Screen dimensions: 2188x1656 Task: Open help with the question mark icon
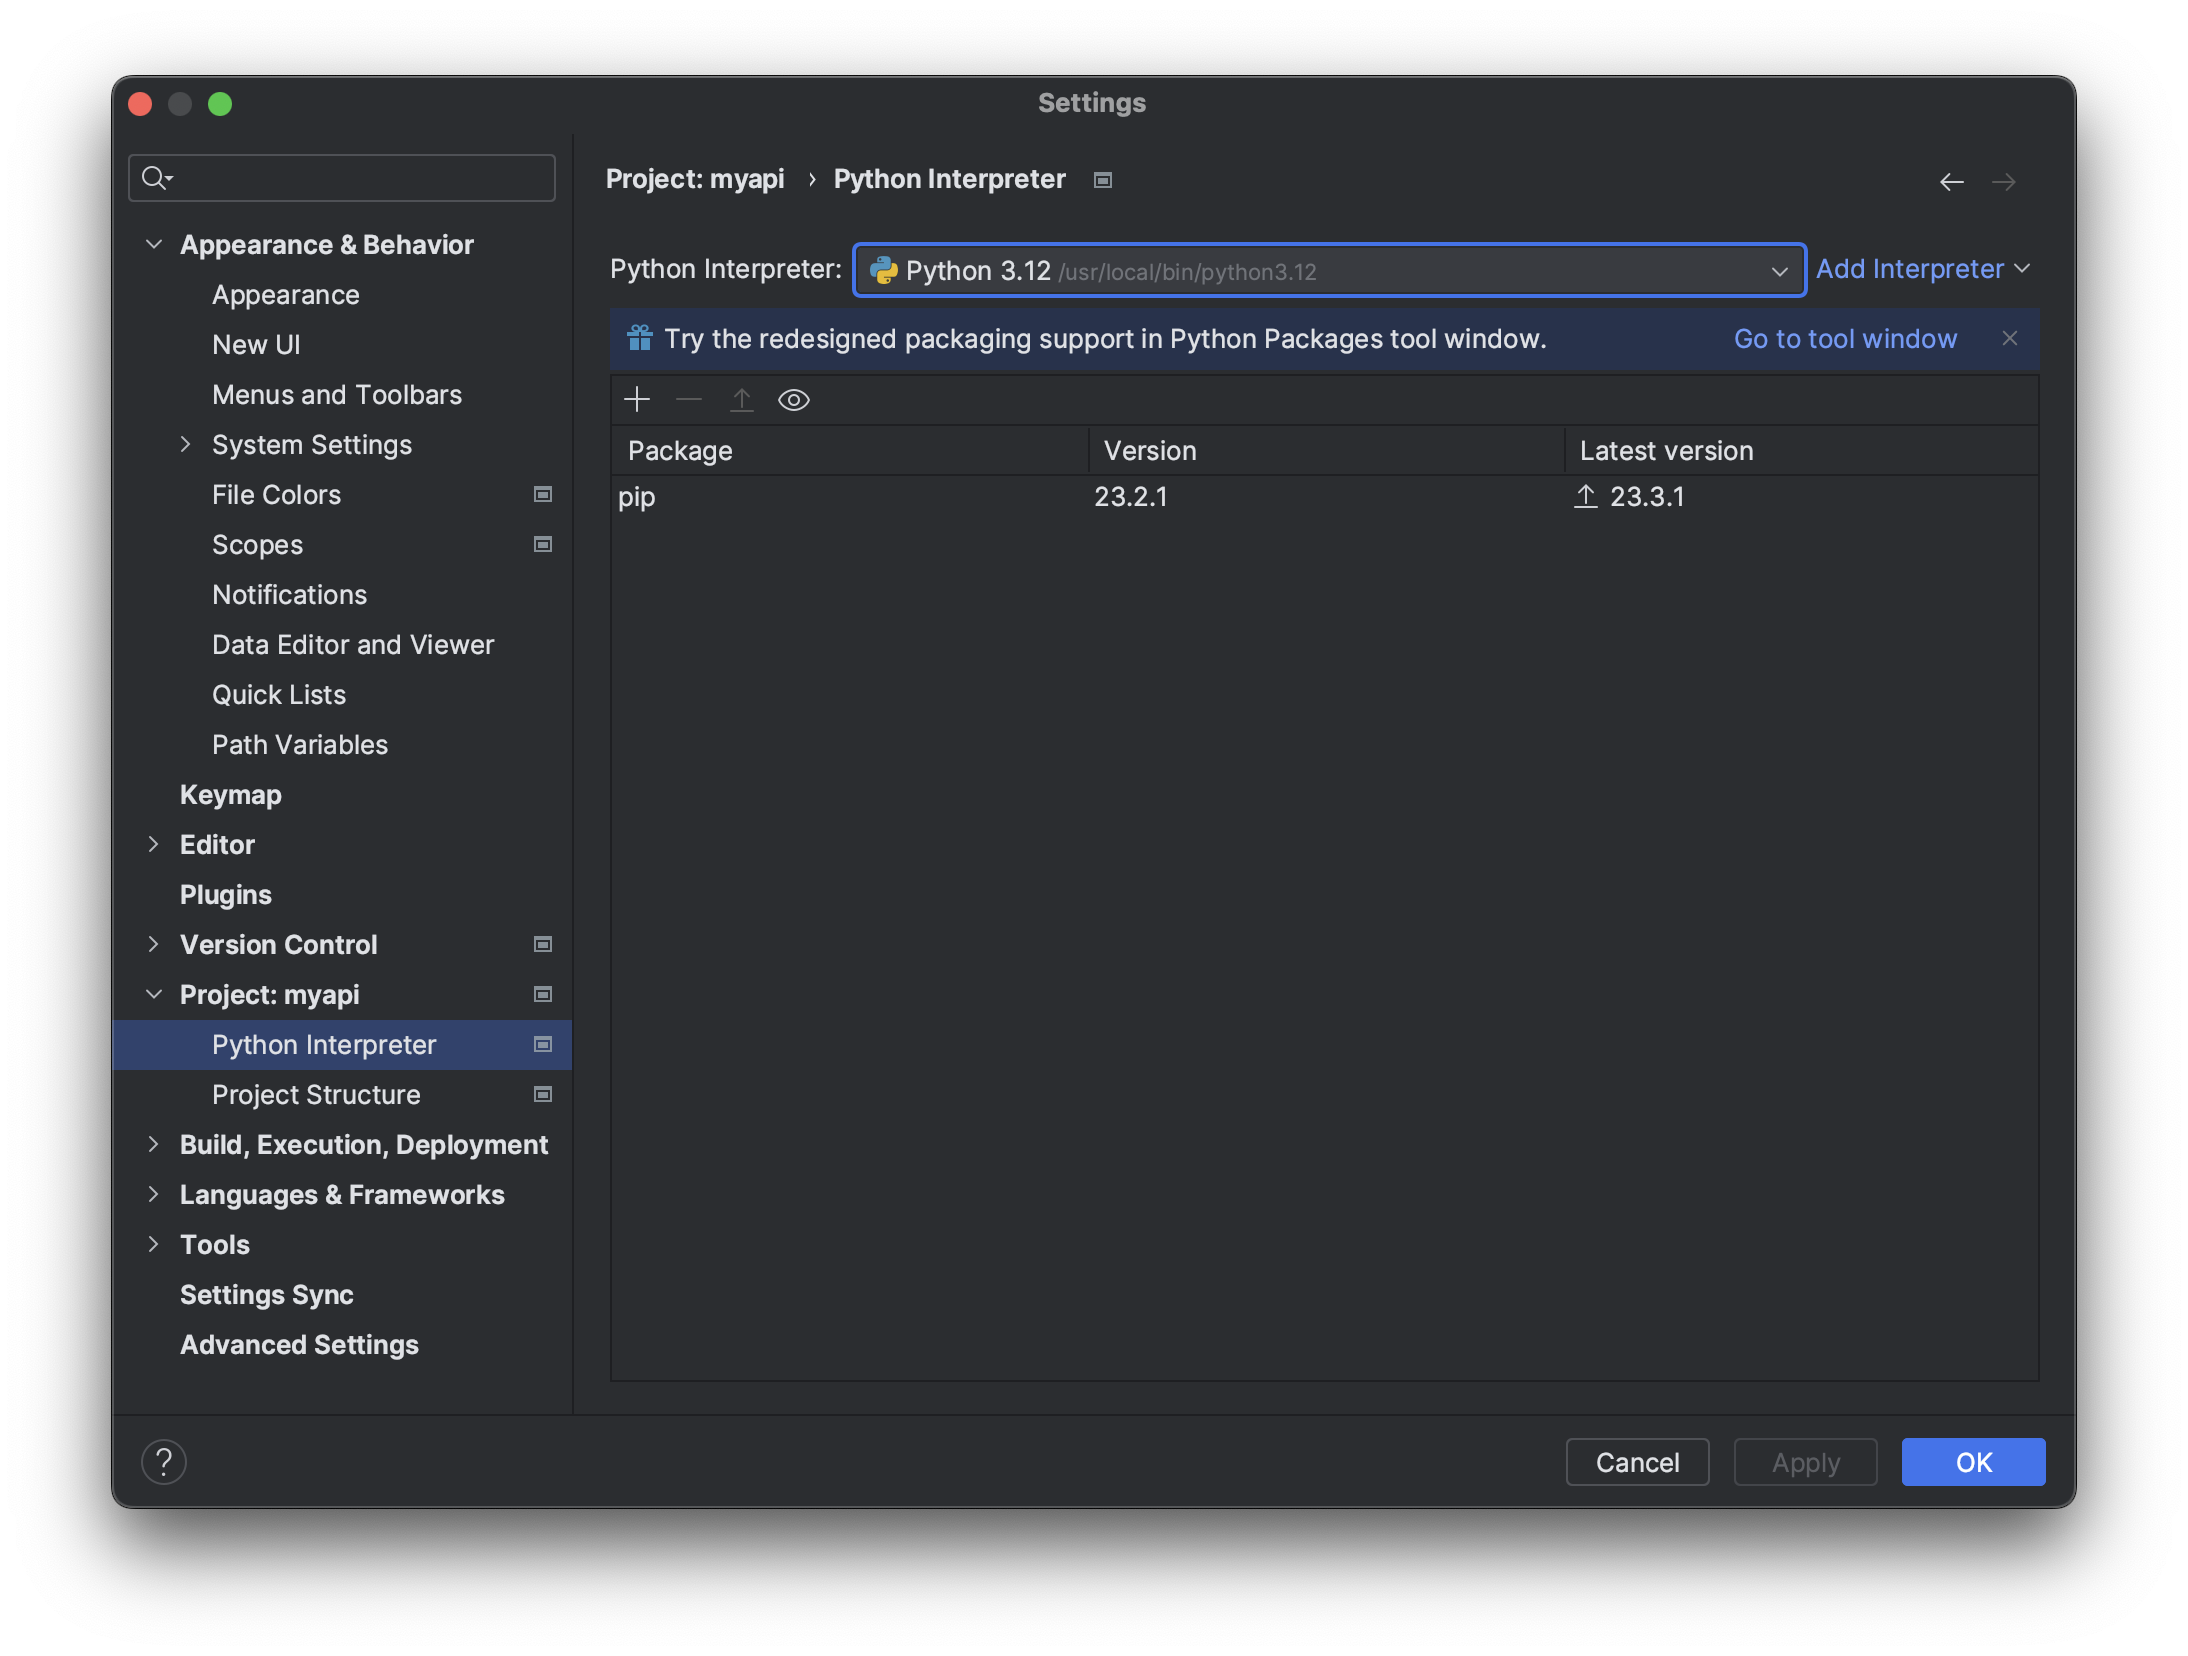(164, 1462)
